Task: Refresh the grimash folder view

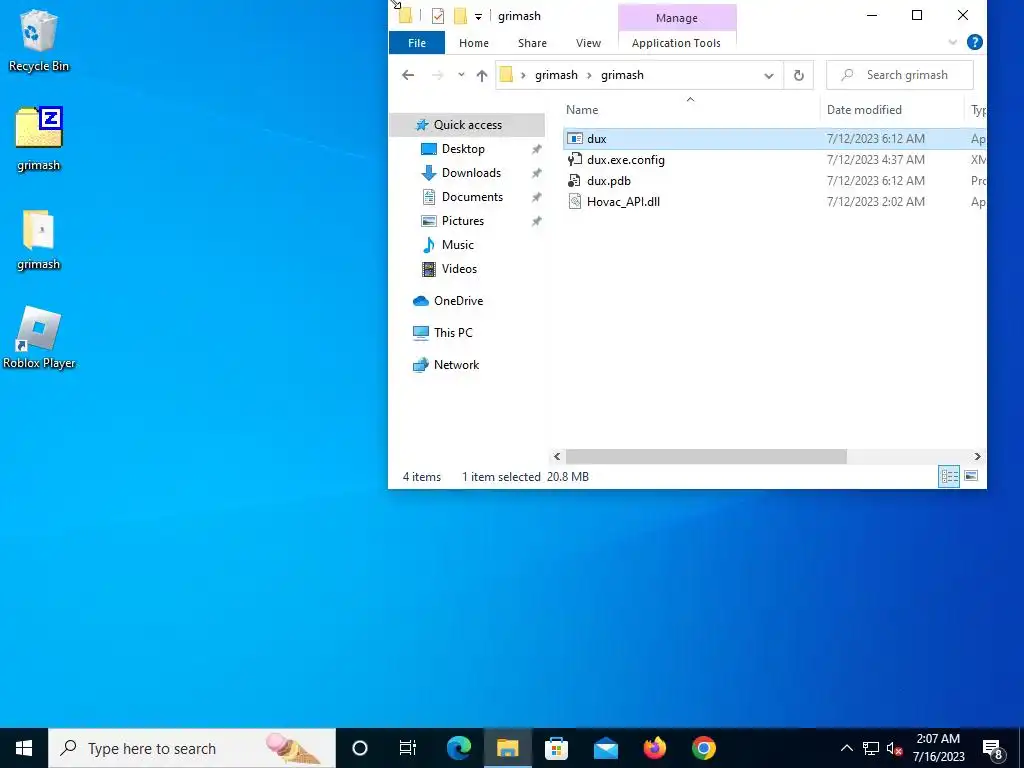Action: [798, 76]
